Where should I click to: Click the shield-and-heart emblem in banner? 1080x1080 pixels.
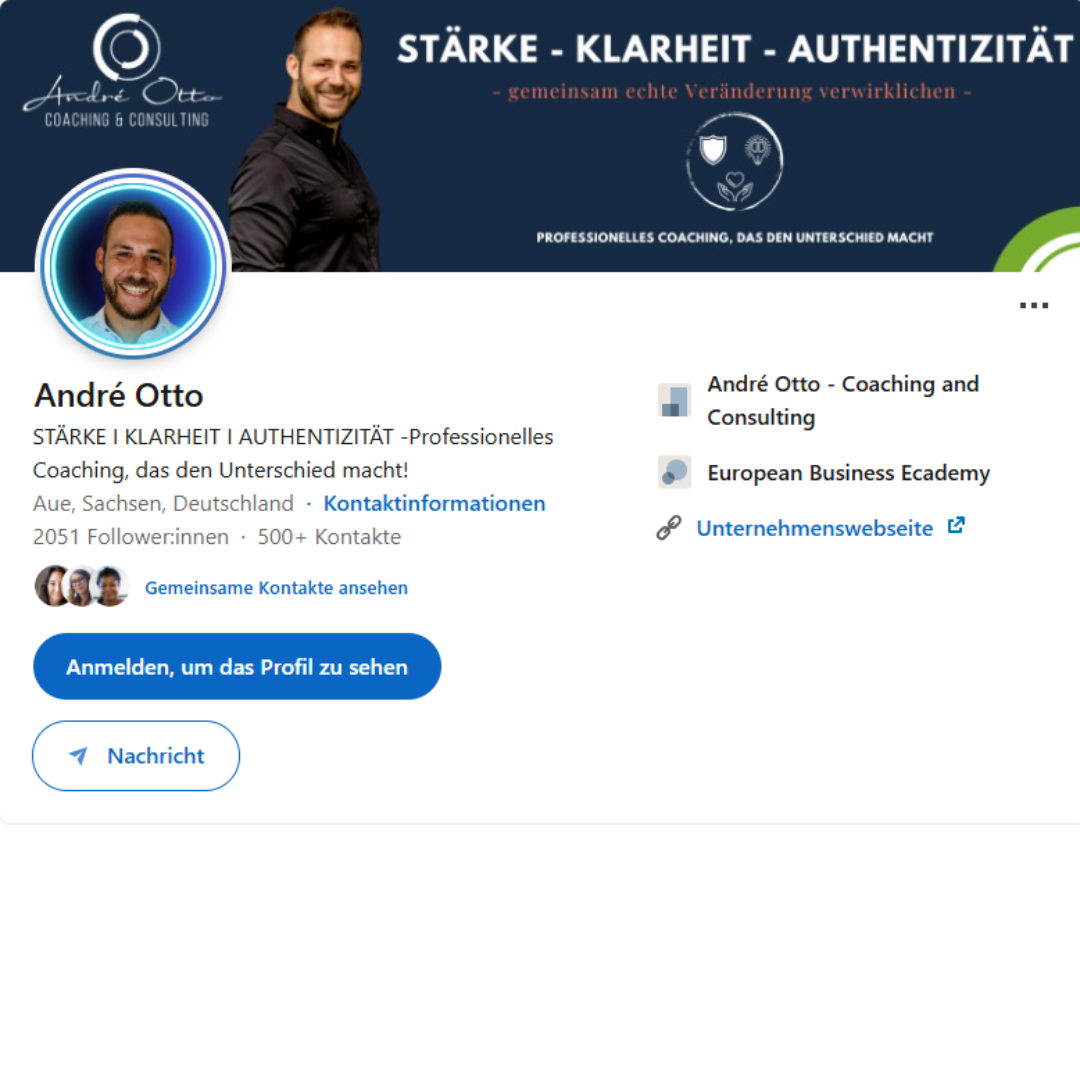[x=734, y=163]
